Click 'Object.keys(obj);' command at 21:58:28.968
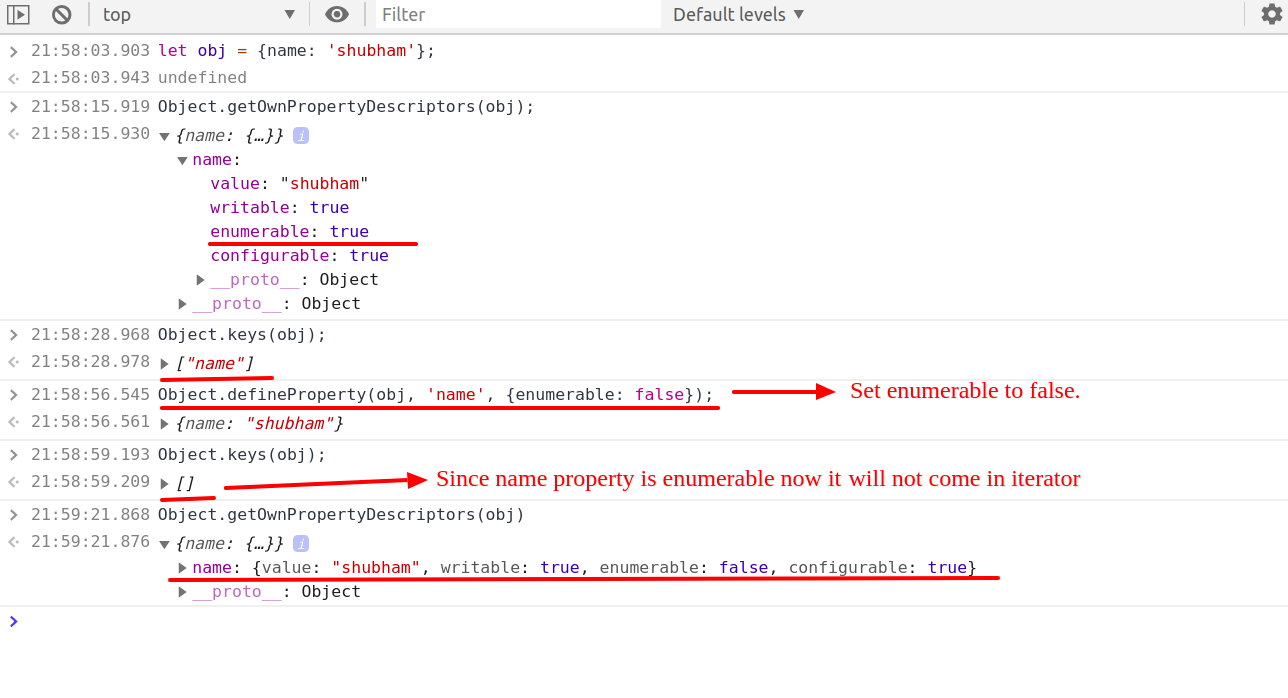1288x698 pixels. 242,335
